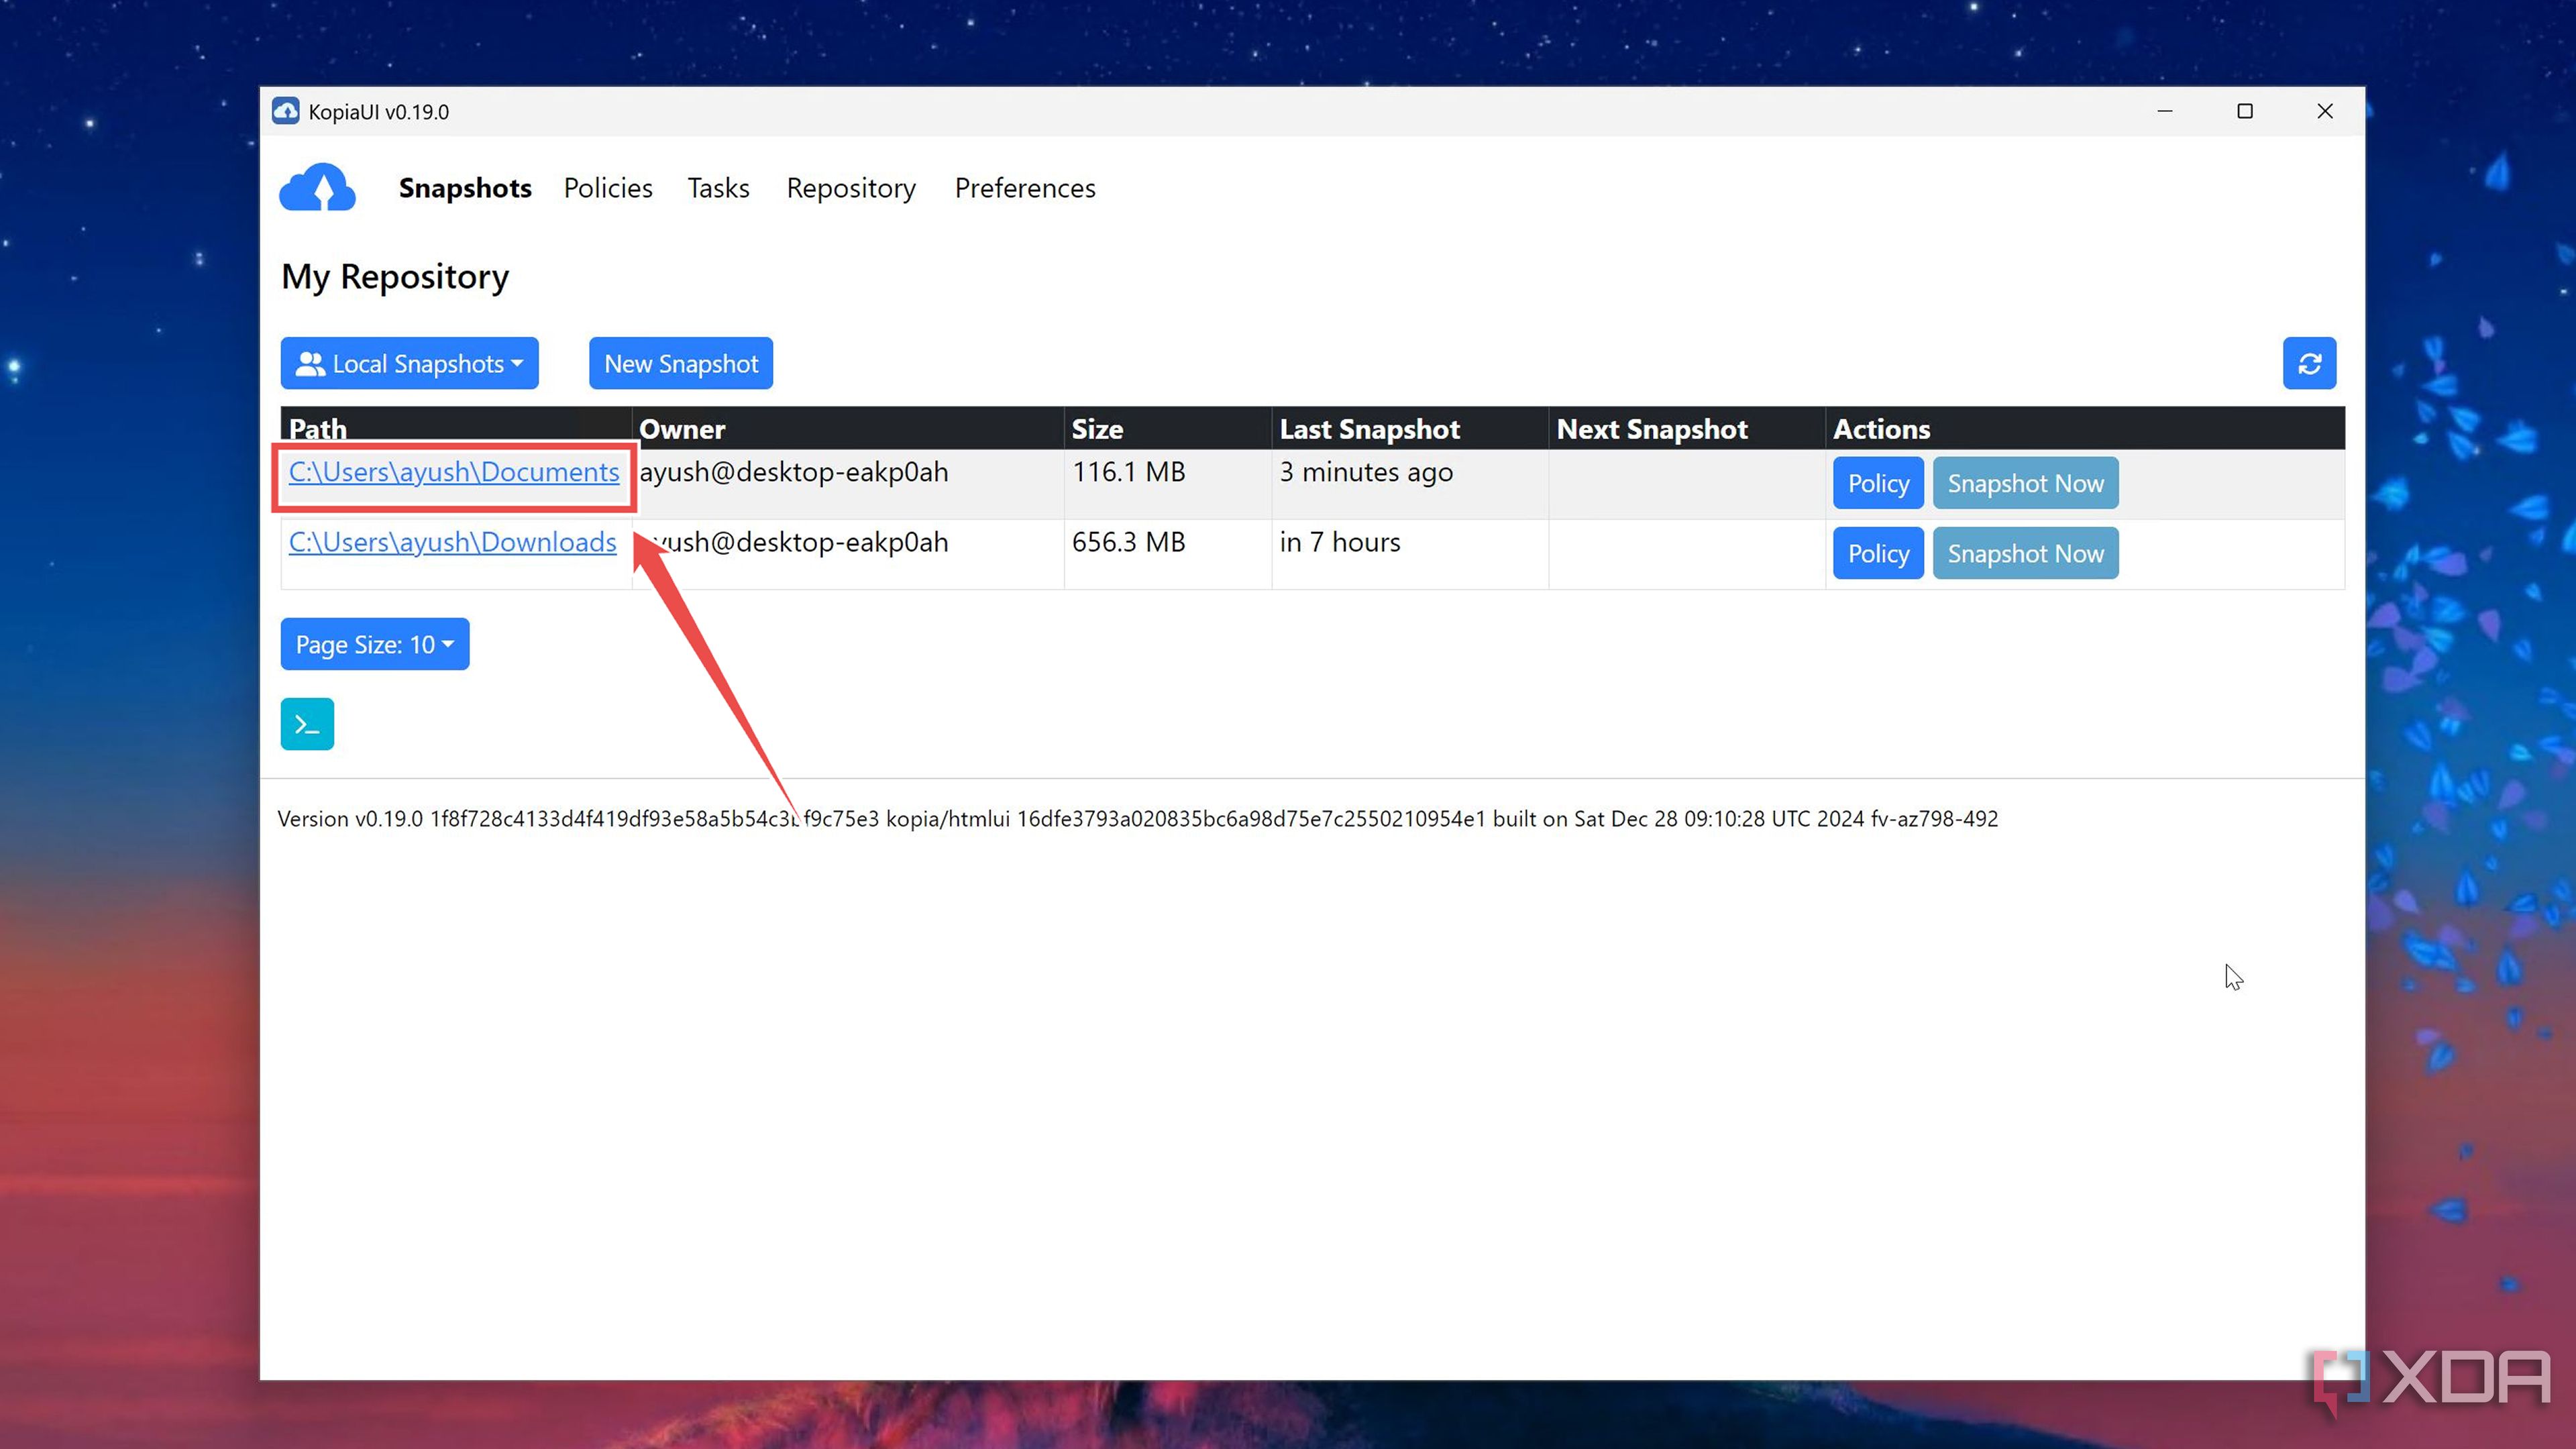Go to the Repository page
Image resolution: width=2576 pixels, height=1449 pixels.
point(851,188)
